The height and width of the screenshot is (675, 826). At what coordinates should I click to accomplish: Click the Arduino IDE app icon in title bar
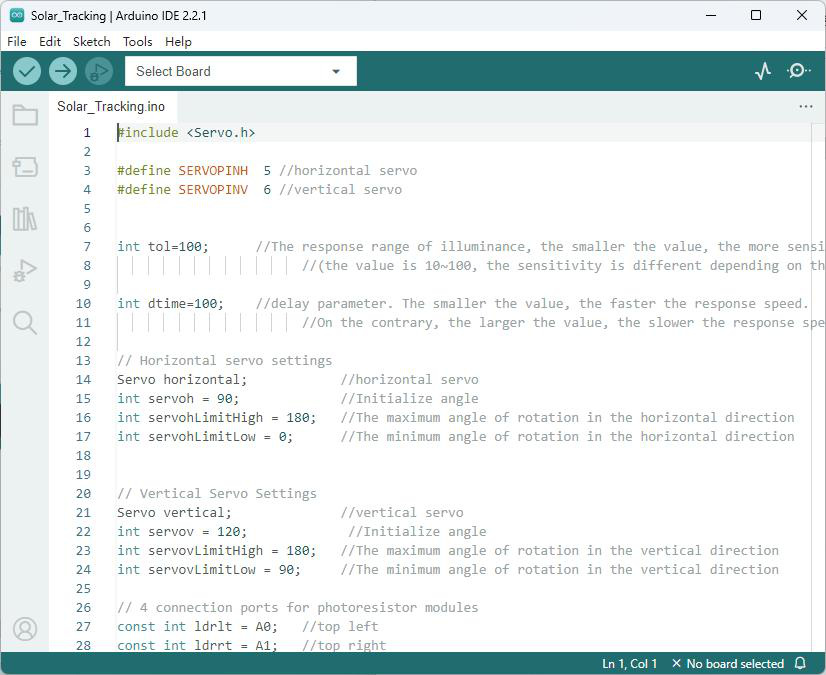pos(16,15)
